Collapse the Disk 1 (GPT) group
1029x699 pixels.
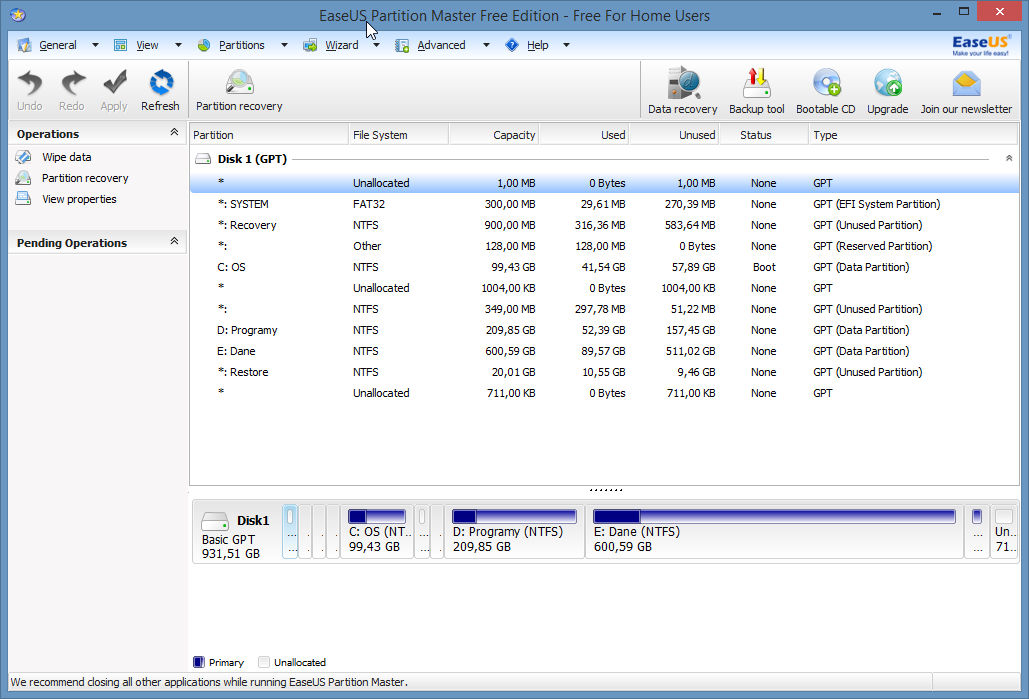point(1009,158)
